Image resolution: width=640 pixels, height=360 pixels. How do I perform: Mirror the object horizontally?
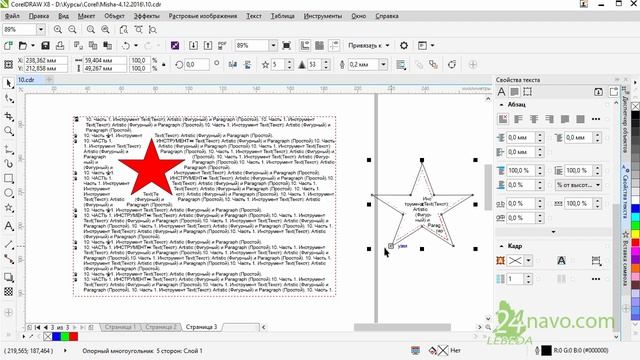pos(233,64)
